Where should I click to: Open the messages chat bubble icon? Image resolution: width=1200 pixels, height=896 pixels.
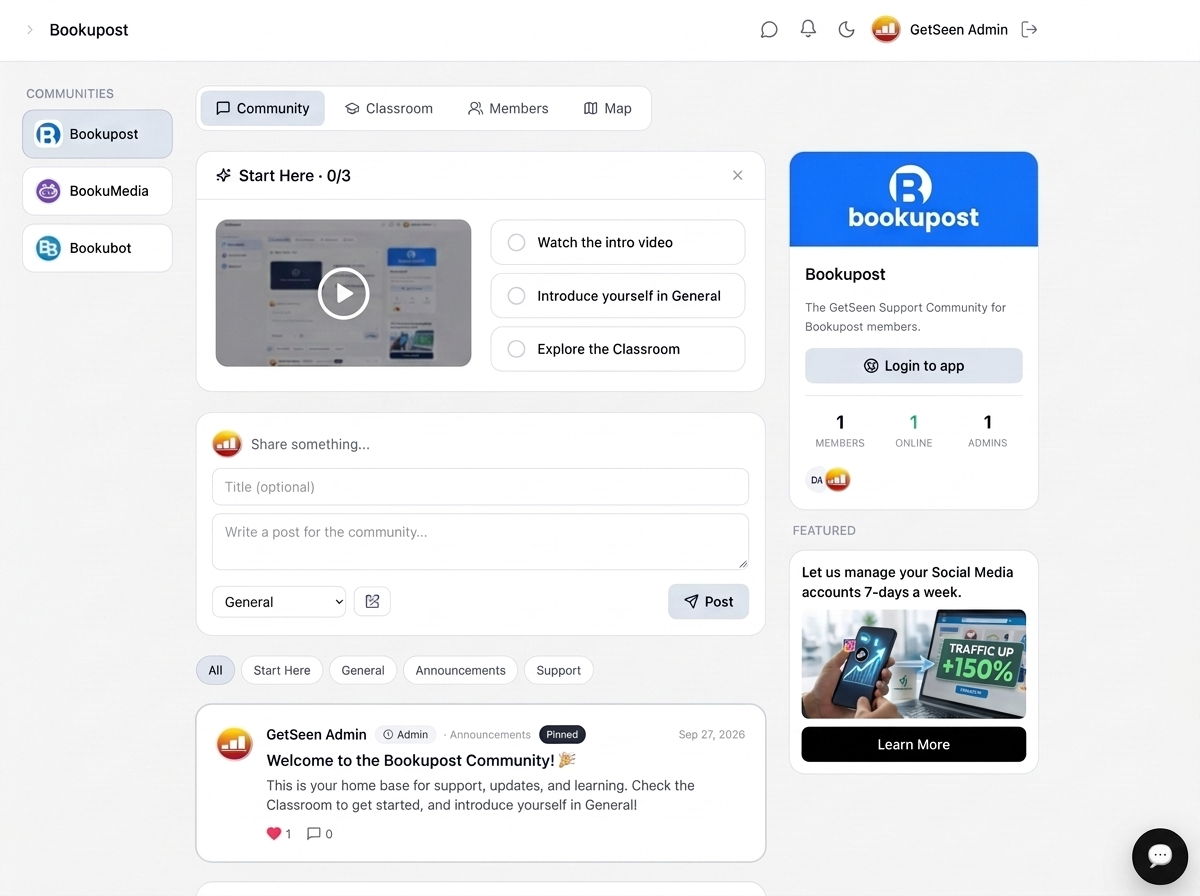coord(769,30)
